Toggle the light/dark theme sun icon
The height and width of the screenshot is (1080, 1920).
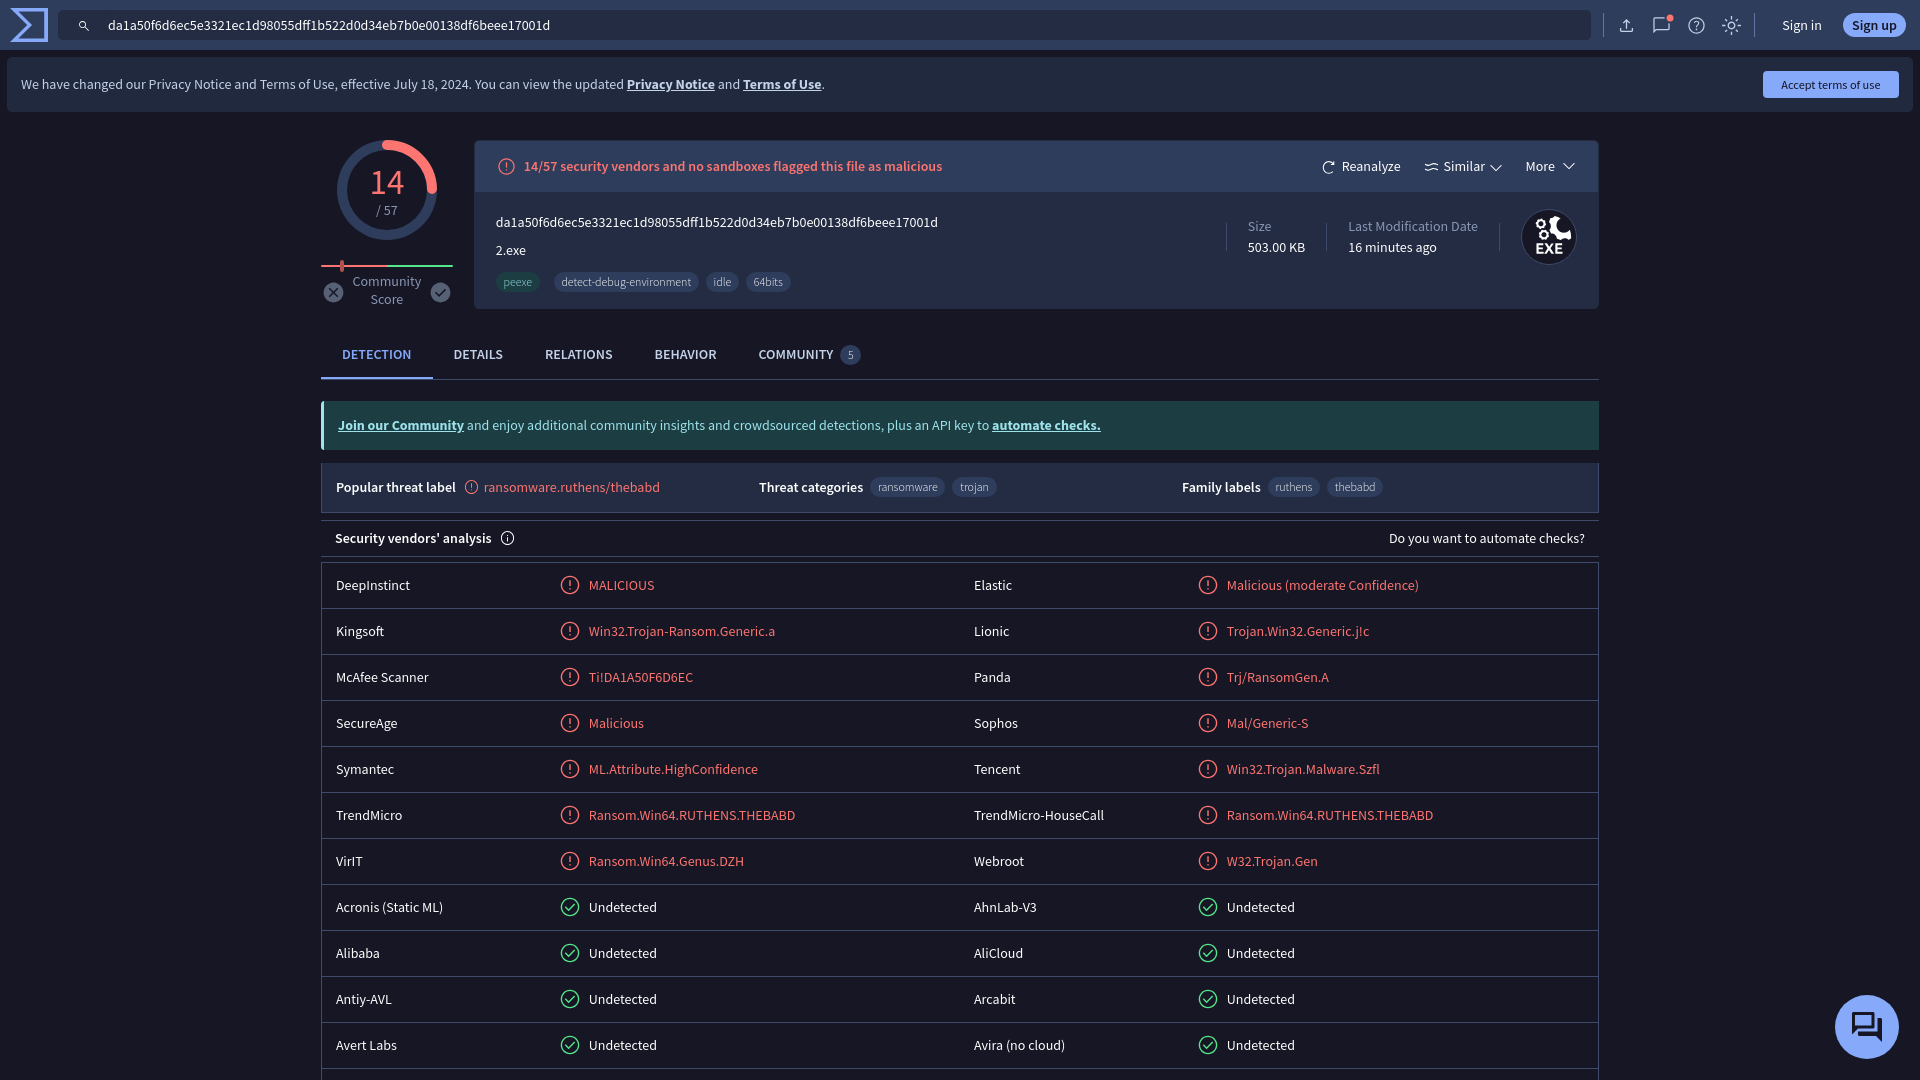point(1732,26)
